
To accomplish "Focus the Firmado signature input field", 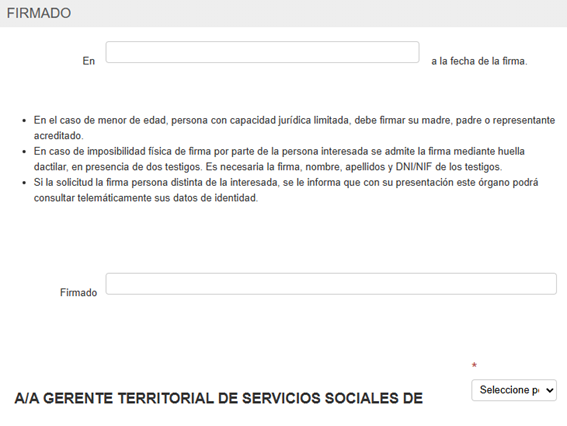I will pyautogui.click(x=331, y=284).
